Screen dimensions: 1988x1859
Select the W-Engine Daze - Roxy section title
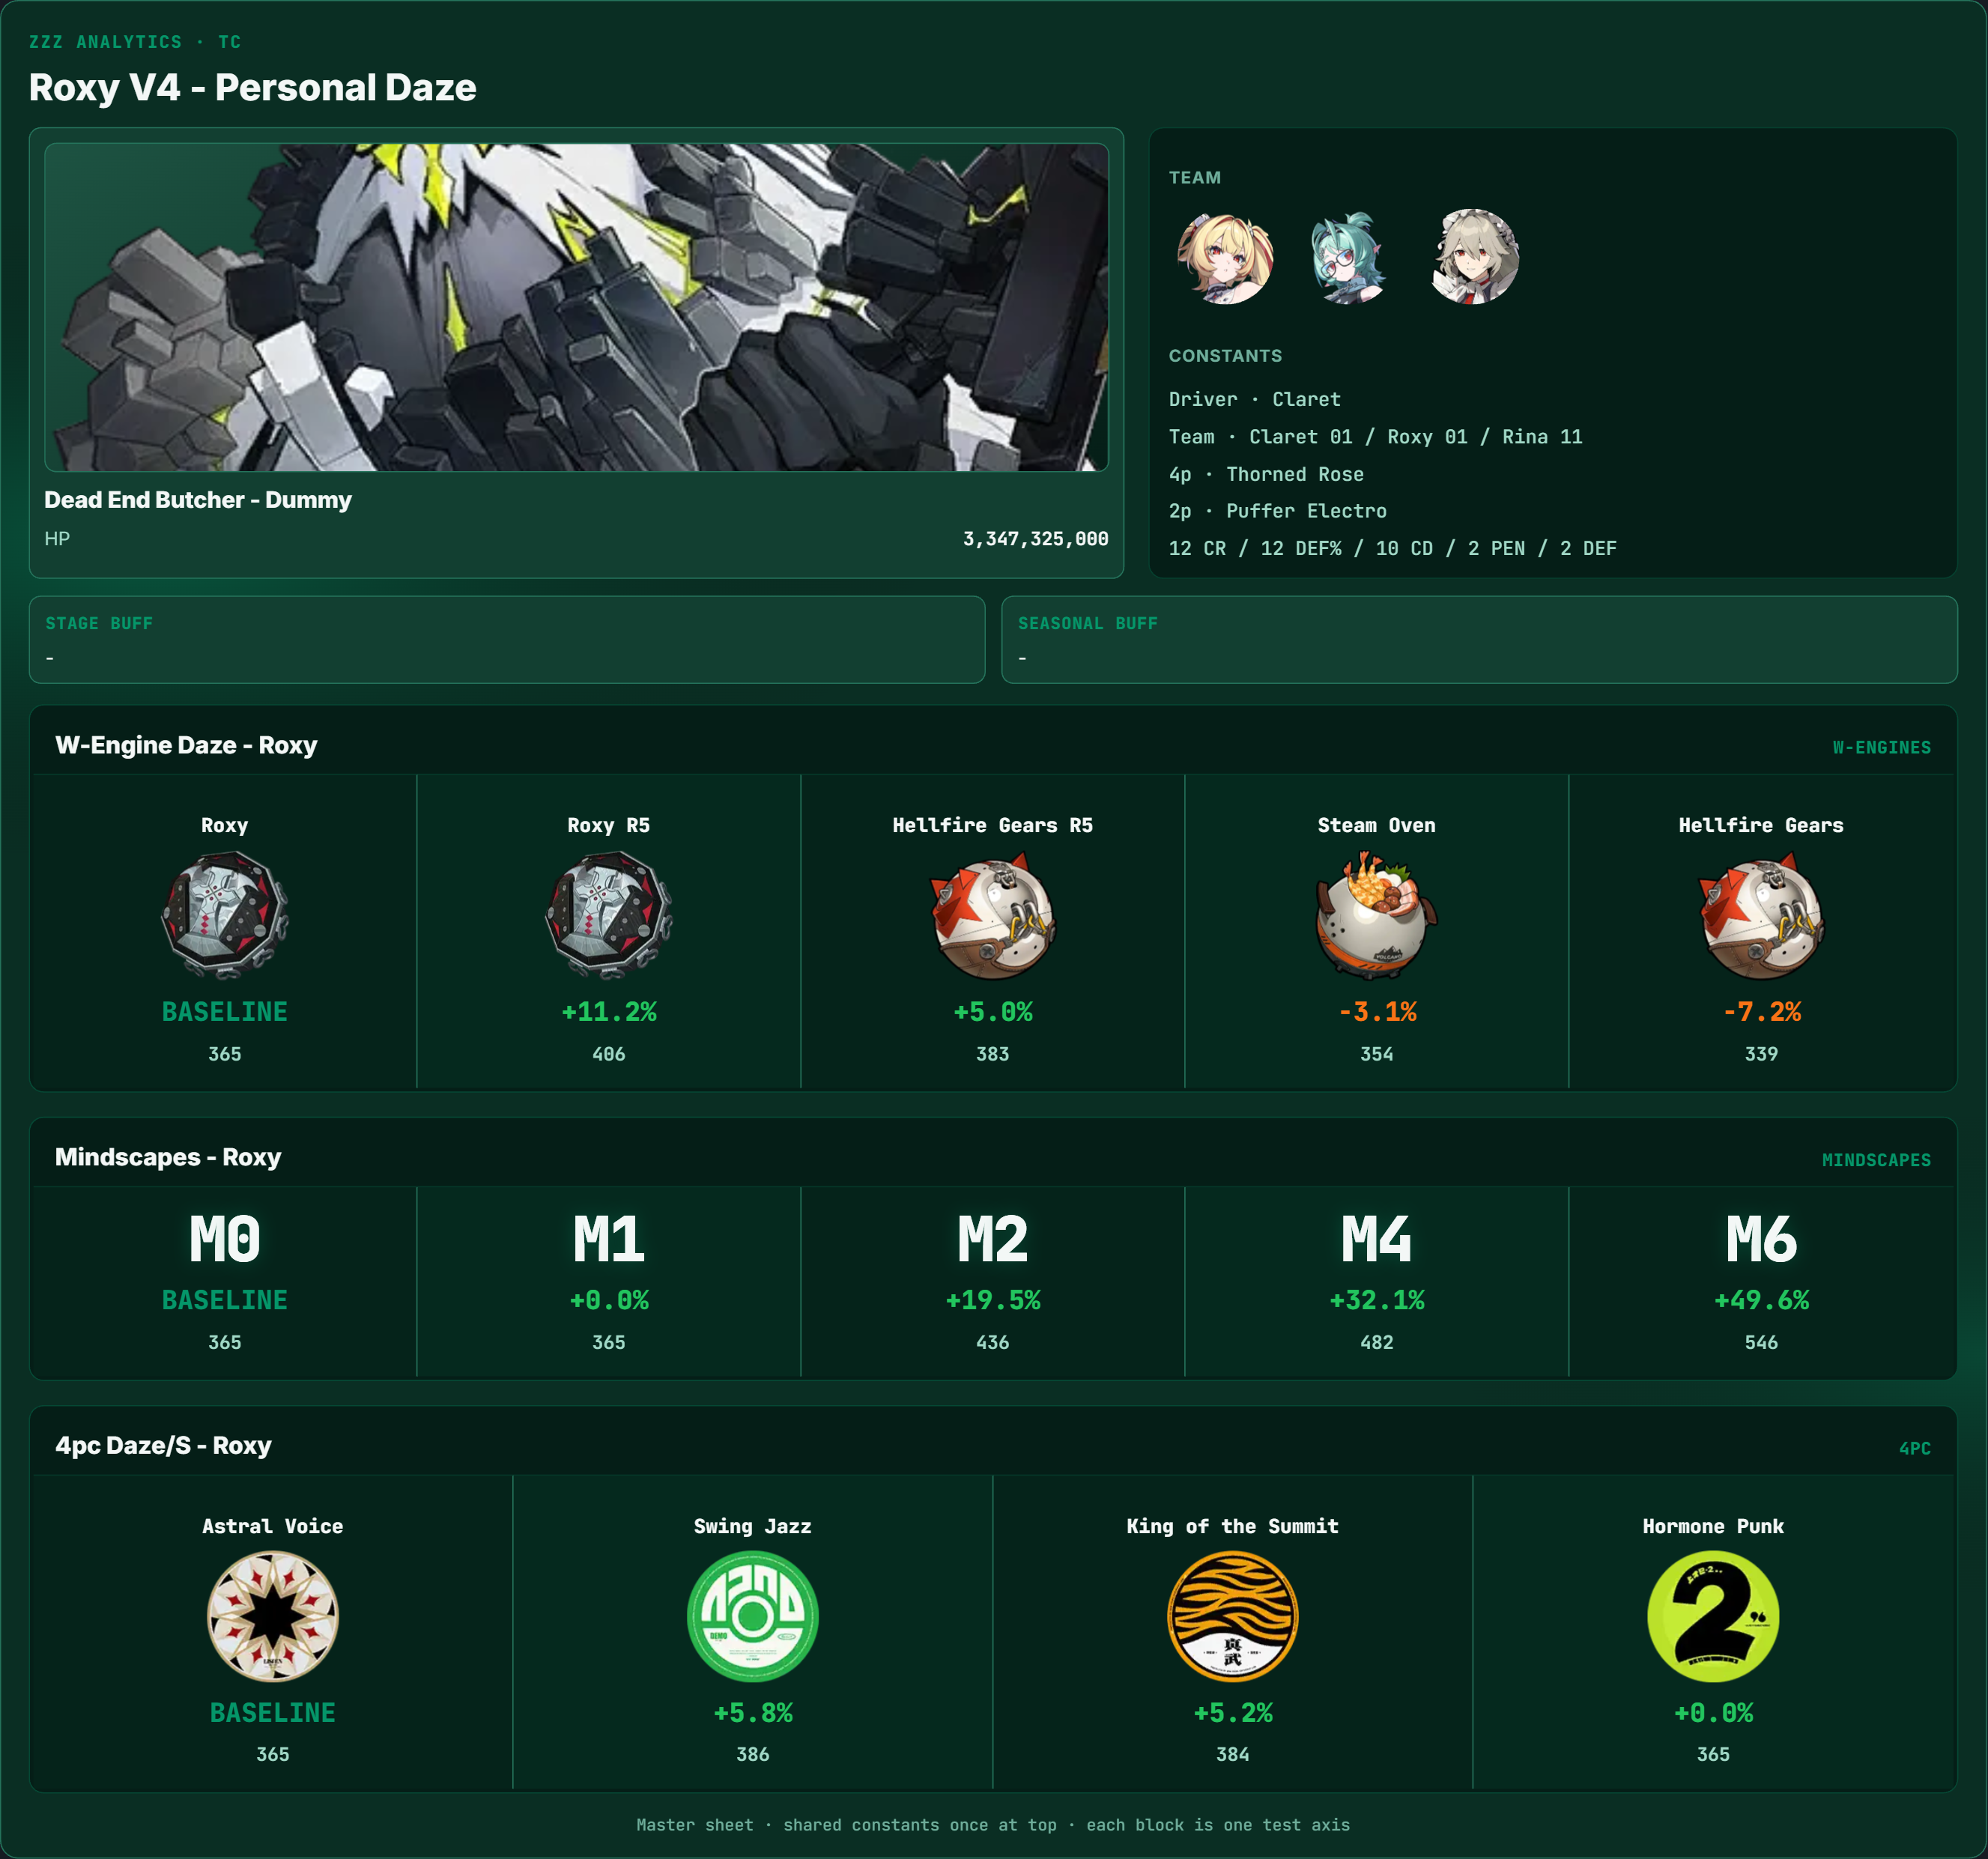tap(186, 745)
